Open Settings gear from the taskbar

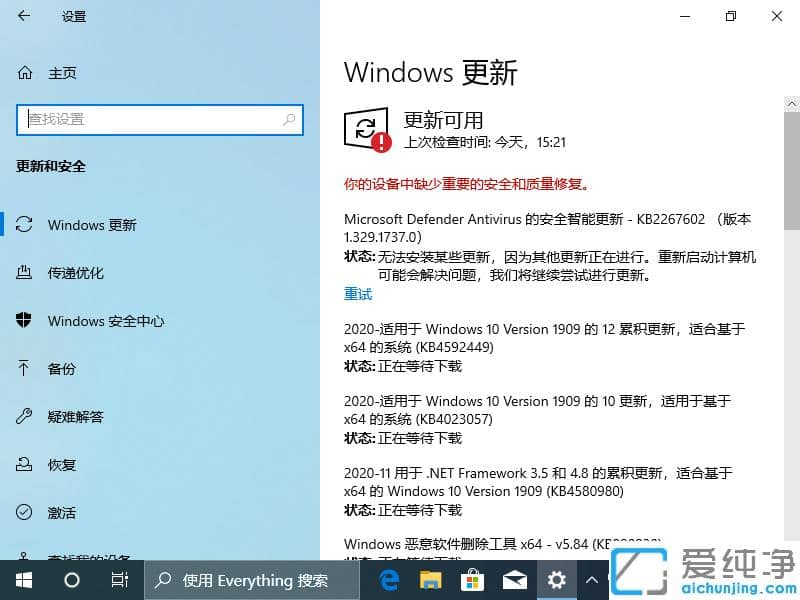(556, 580)
